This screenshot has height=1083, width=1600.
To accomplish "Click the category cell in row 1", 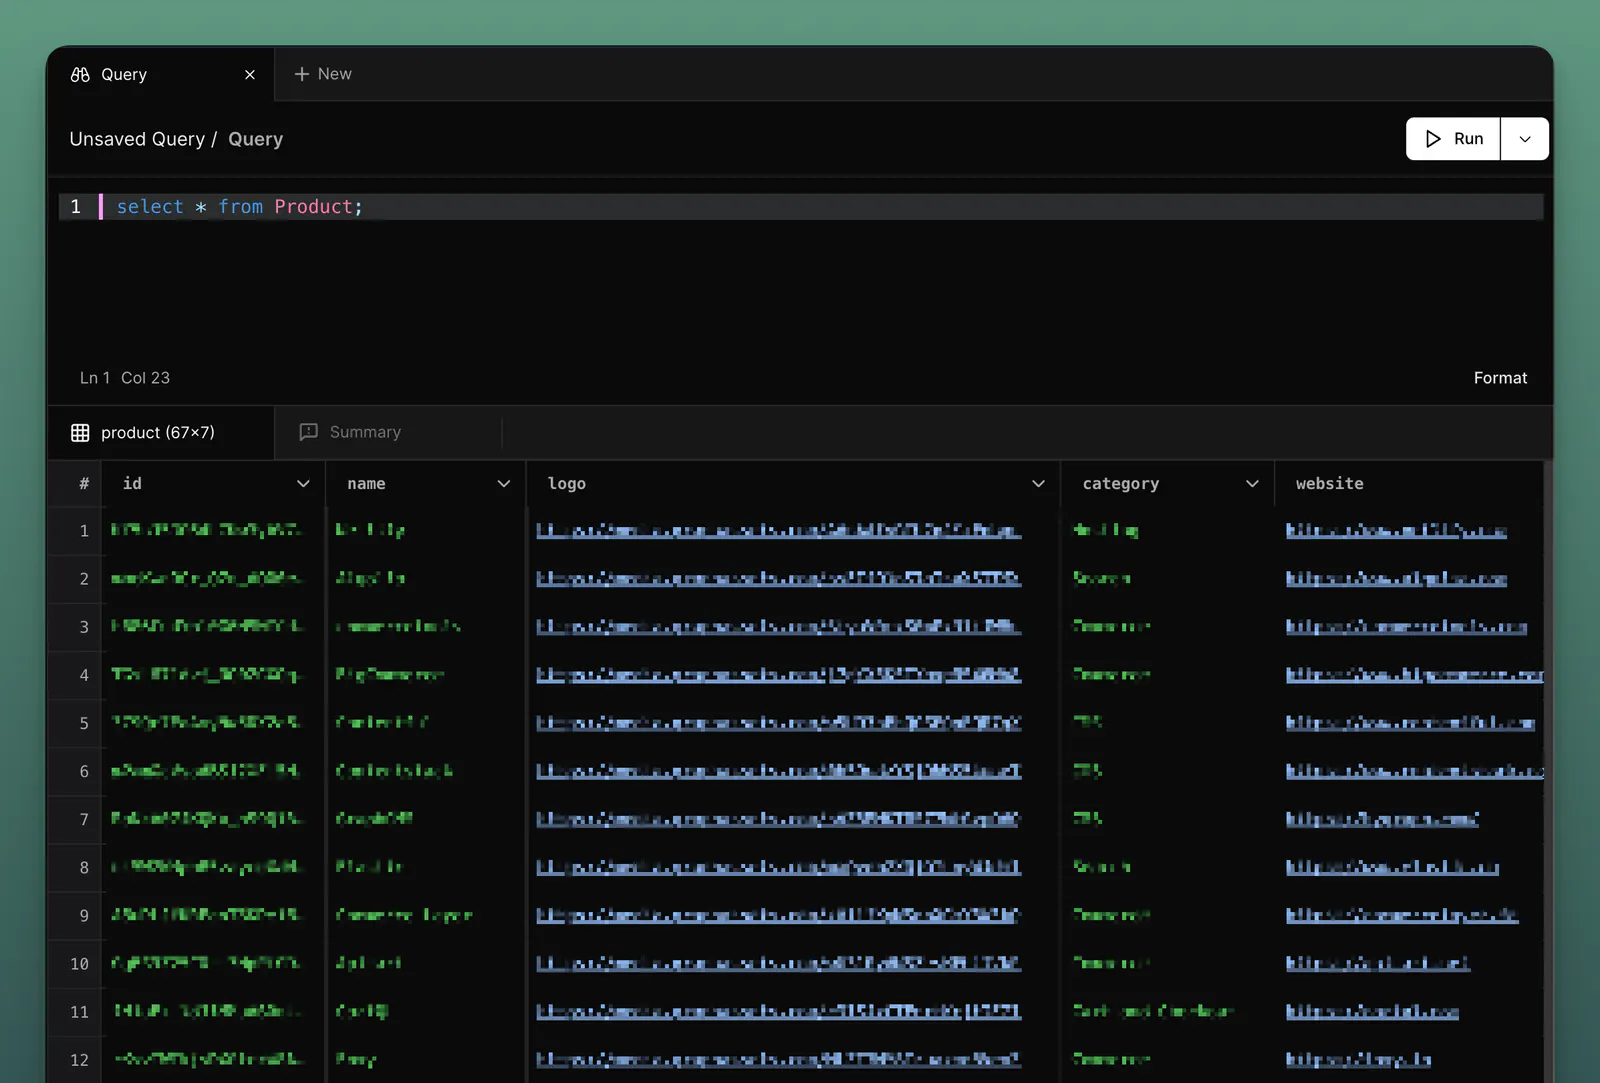I will [1167, 531].
